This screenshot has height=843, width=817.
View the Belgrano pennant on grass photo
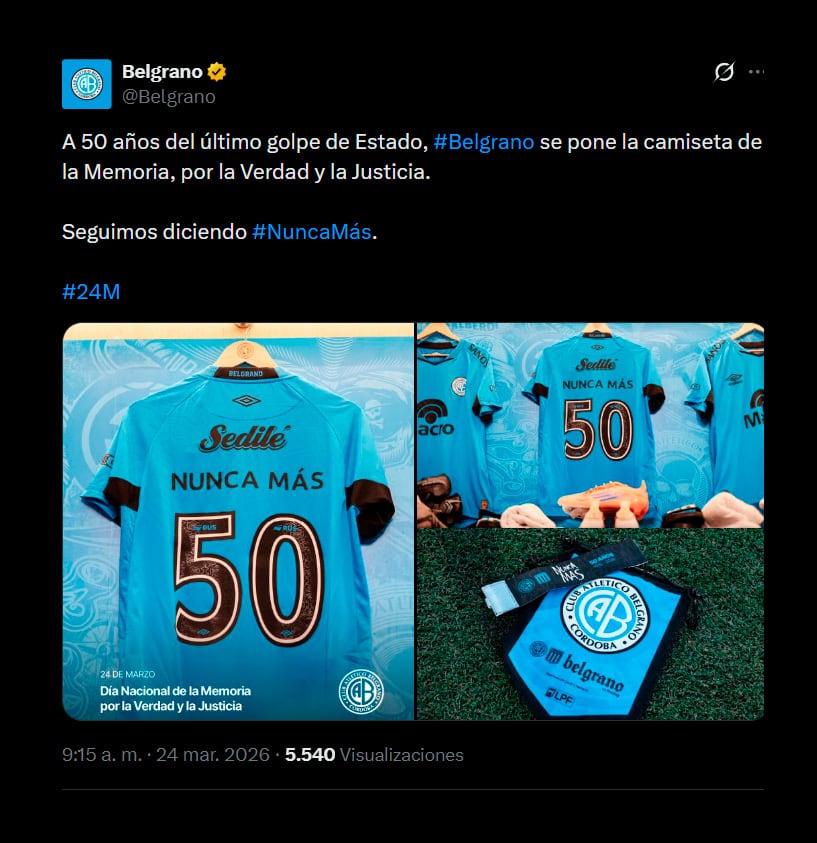click(x=590, y=625)
